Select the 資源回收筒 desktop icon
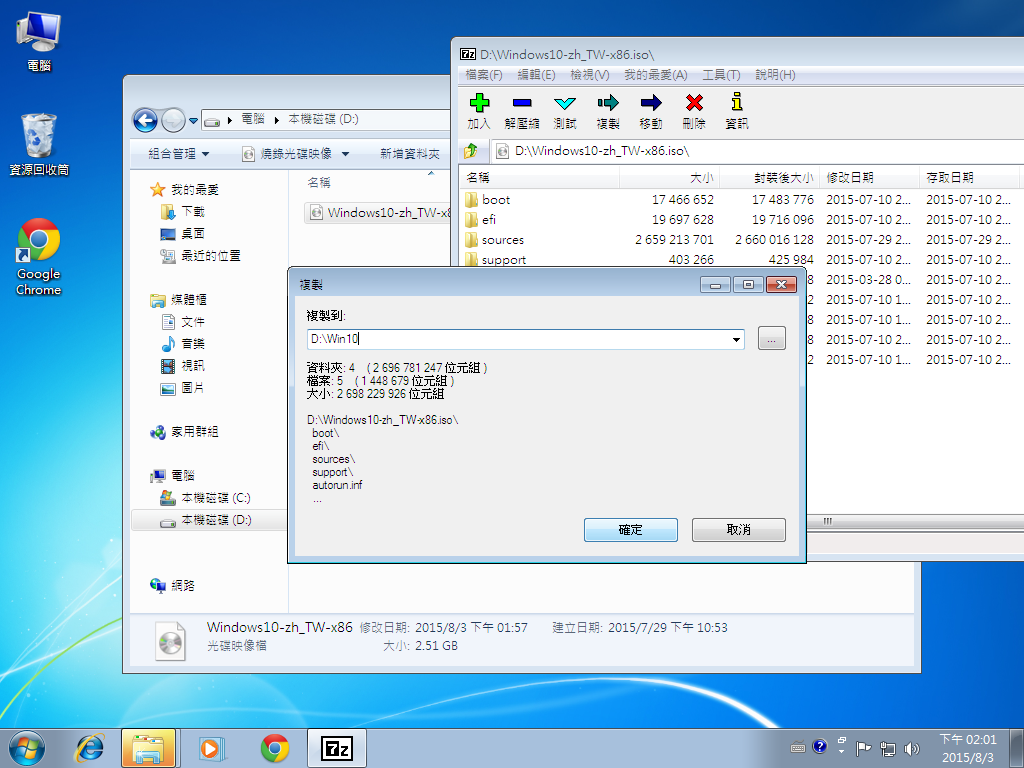The width and height of the screenshot is (1024, 768). pyautogui.click(x=39, y=144)
